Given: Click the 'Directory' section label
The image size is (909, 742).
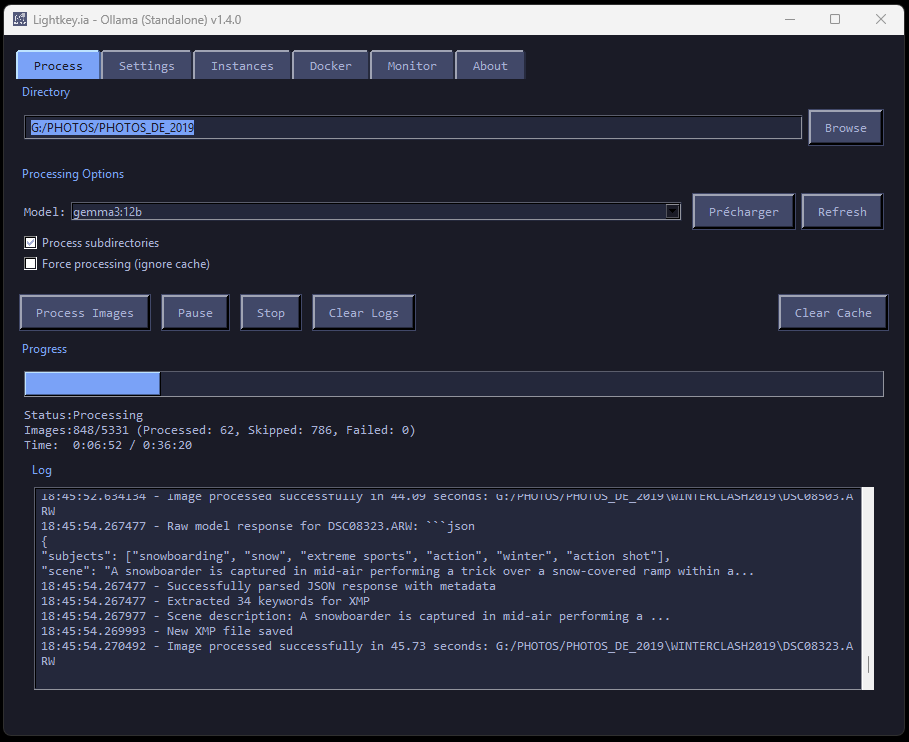Looking at the screenshot, I should (46, 92).
